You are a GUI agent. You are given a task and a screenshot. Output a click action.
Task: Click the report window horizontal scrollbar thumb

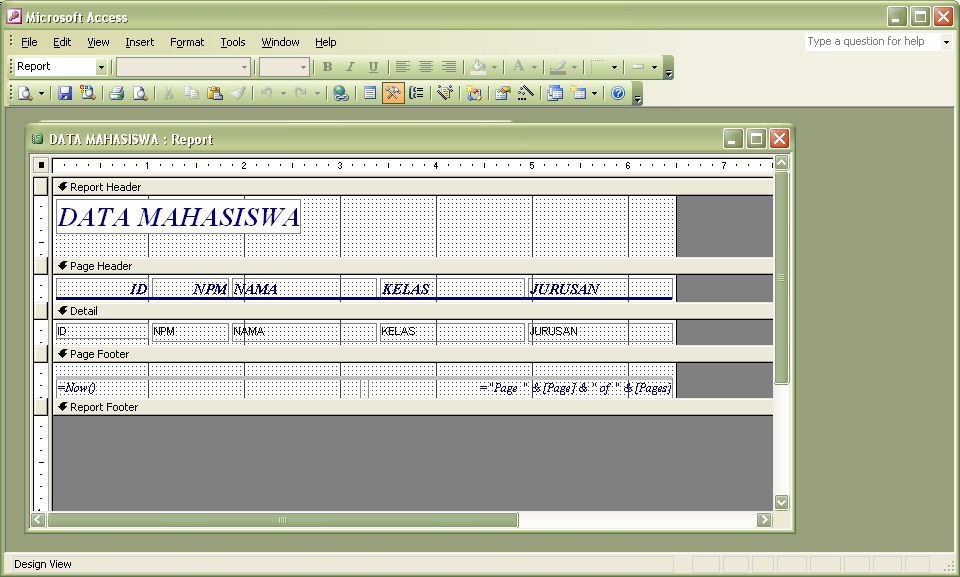click(x=282, y=520)
